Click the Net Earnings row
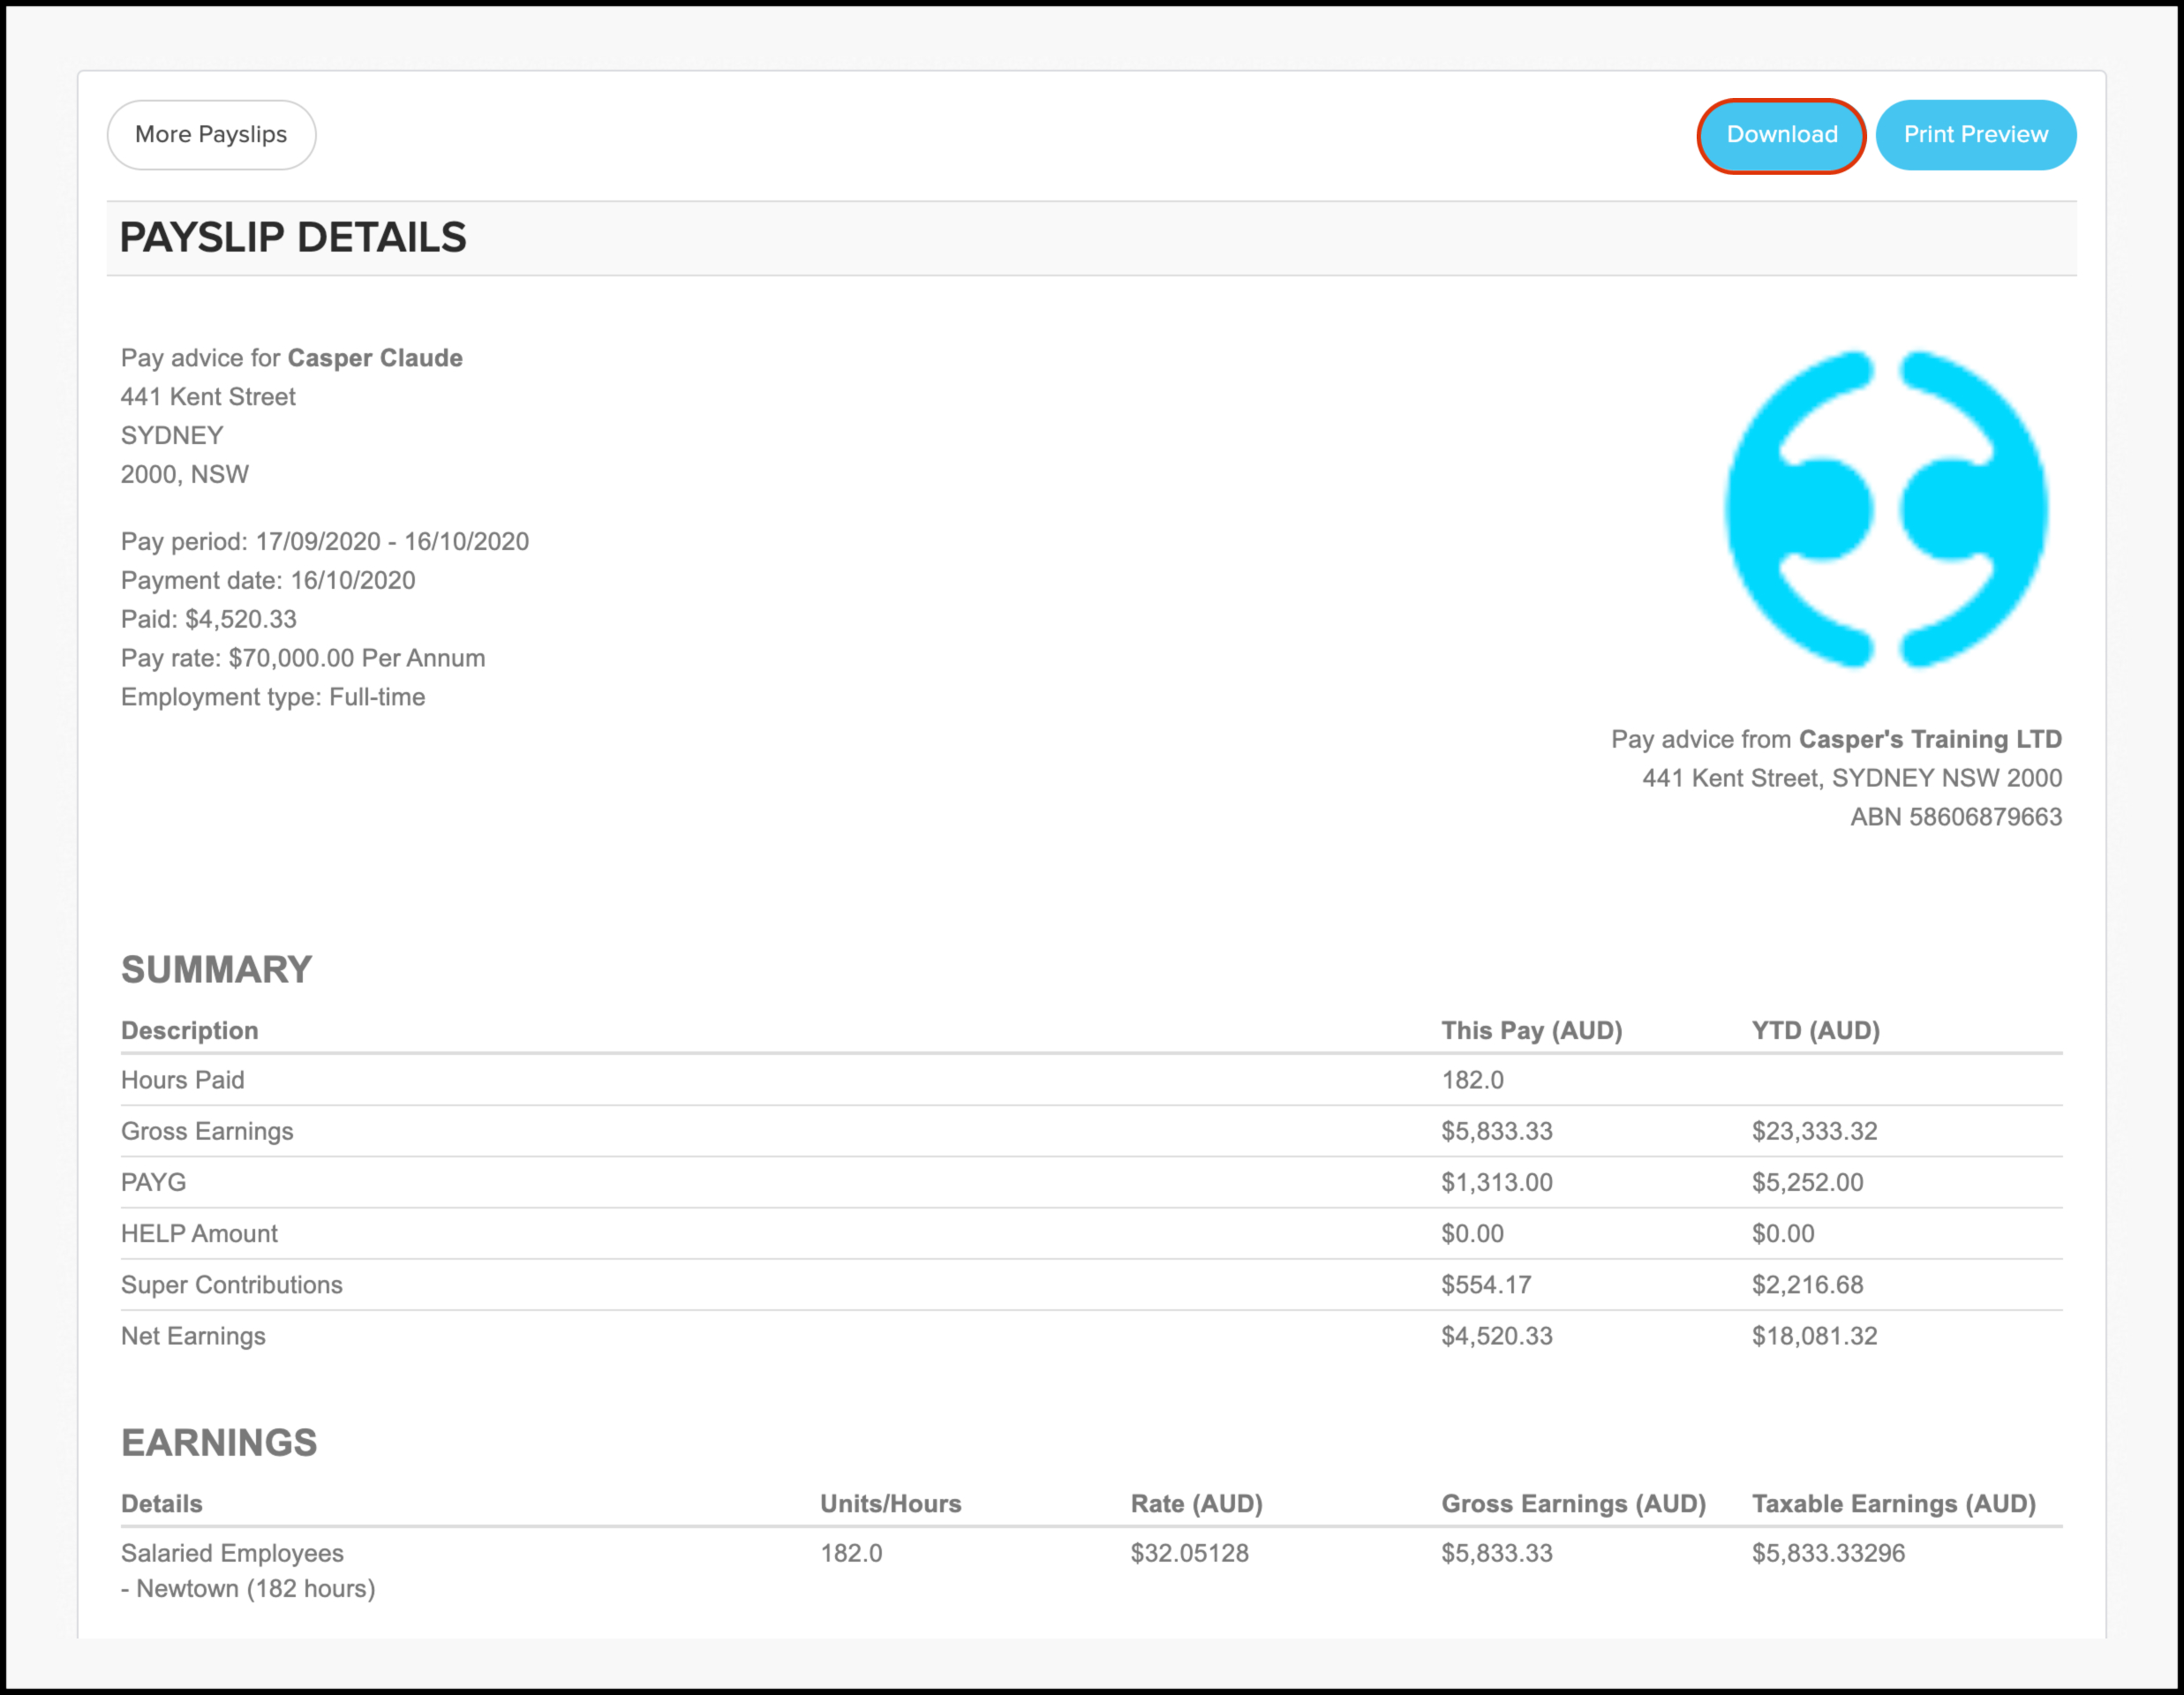Image resolution: width=2184 pixels, height=1695 pixels. (x=193, y=1335)
